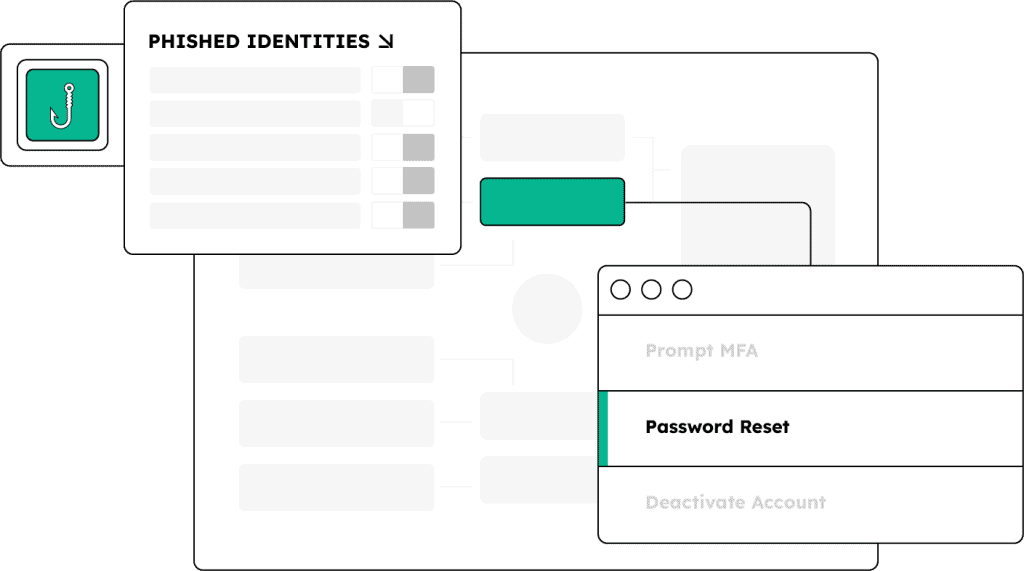Click the arrow next to Phished Identities
The height and width of the screenshot is (571, 1024).
tap(385, 42)
